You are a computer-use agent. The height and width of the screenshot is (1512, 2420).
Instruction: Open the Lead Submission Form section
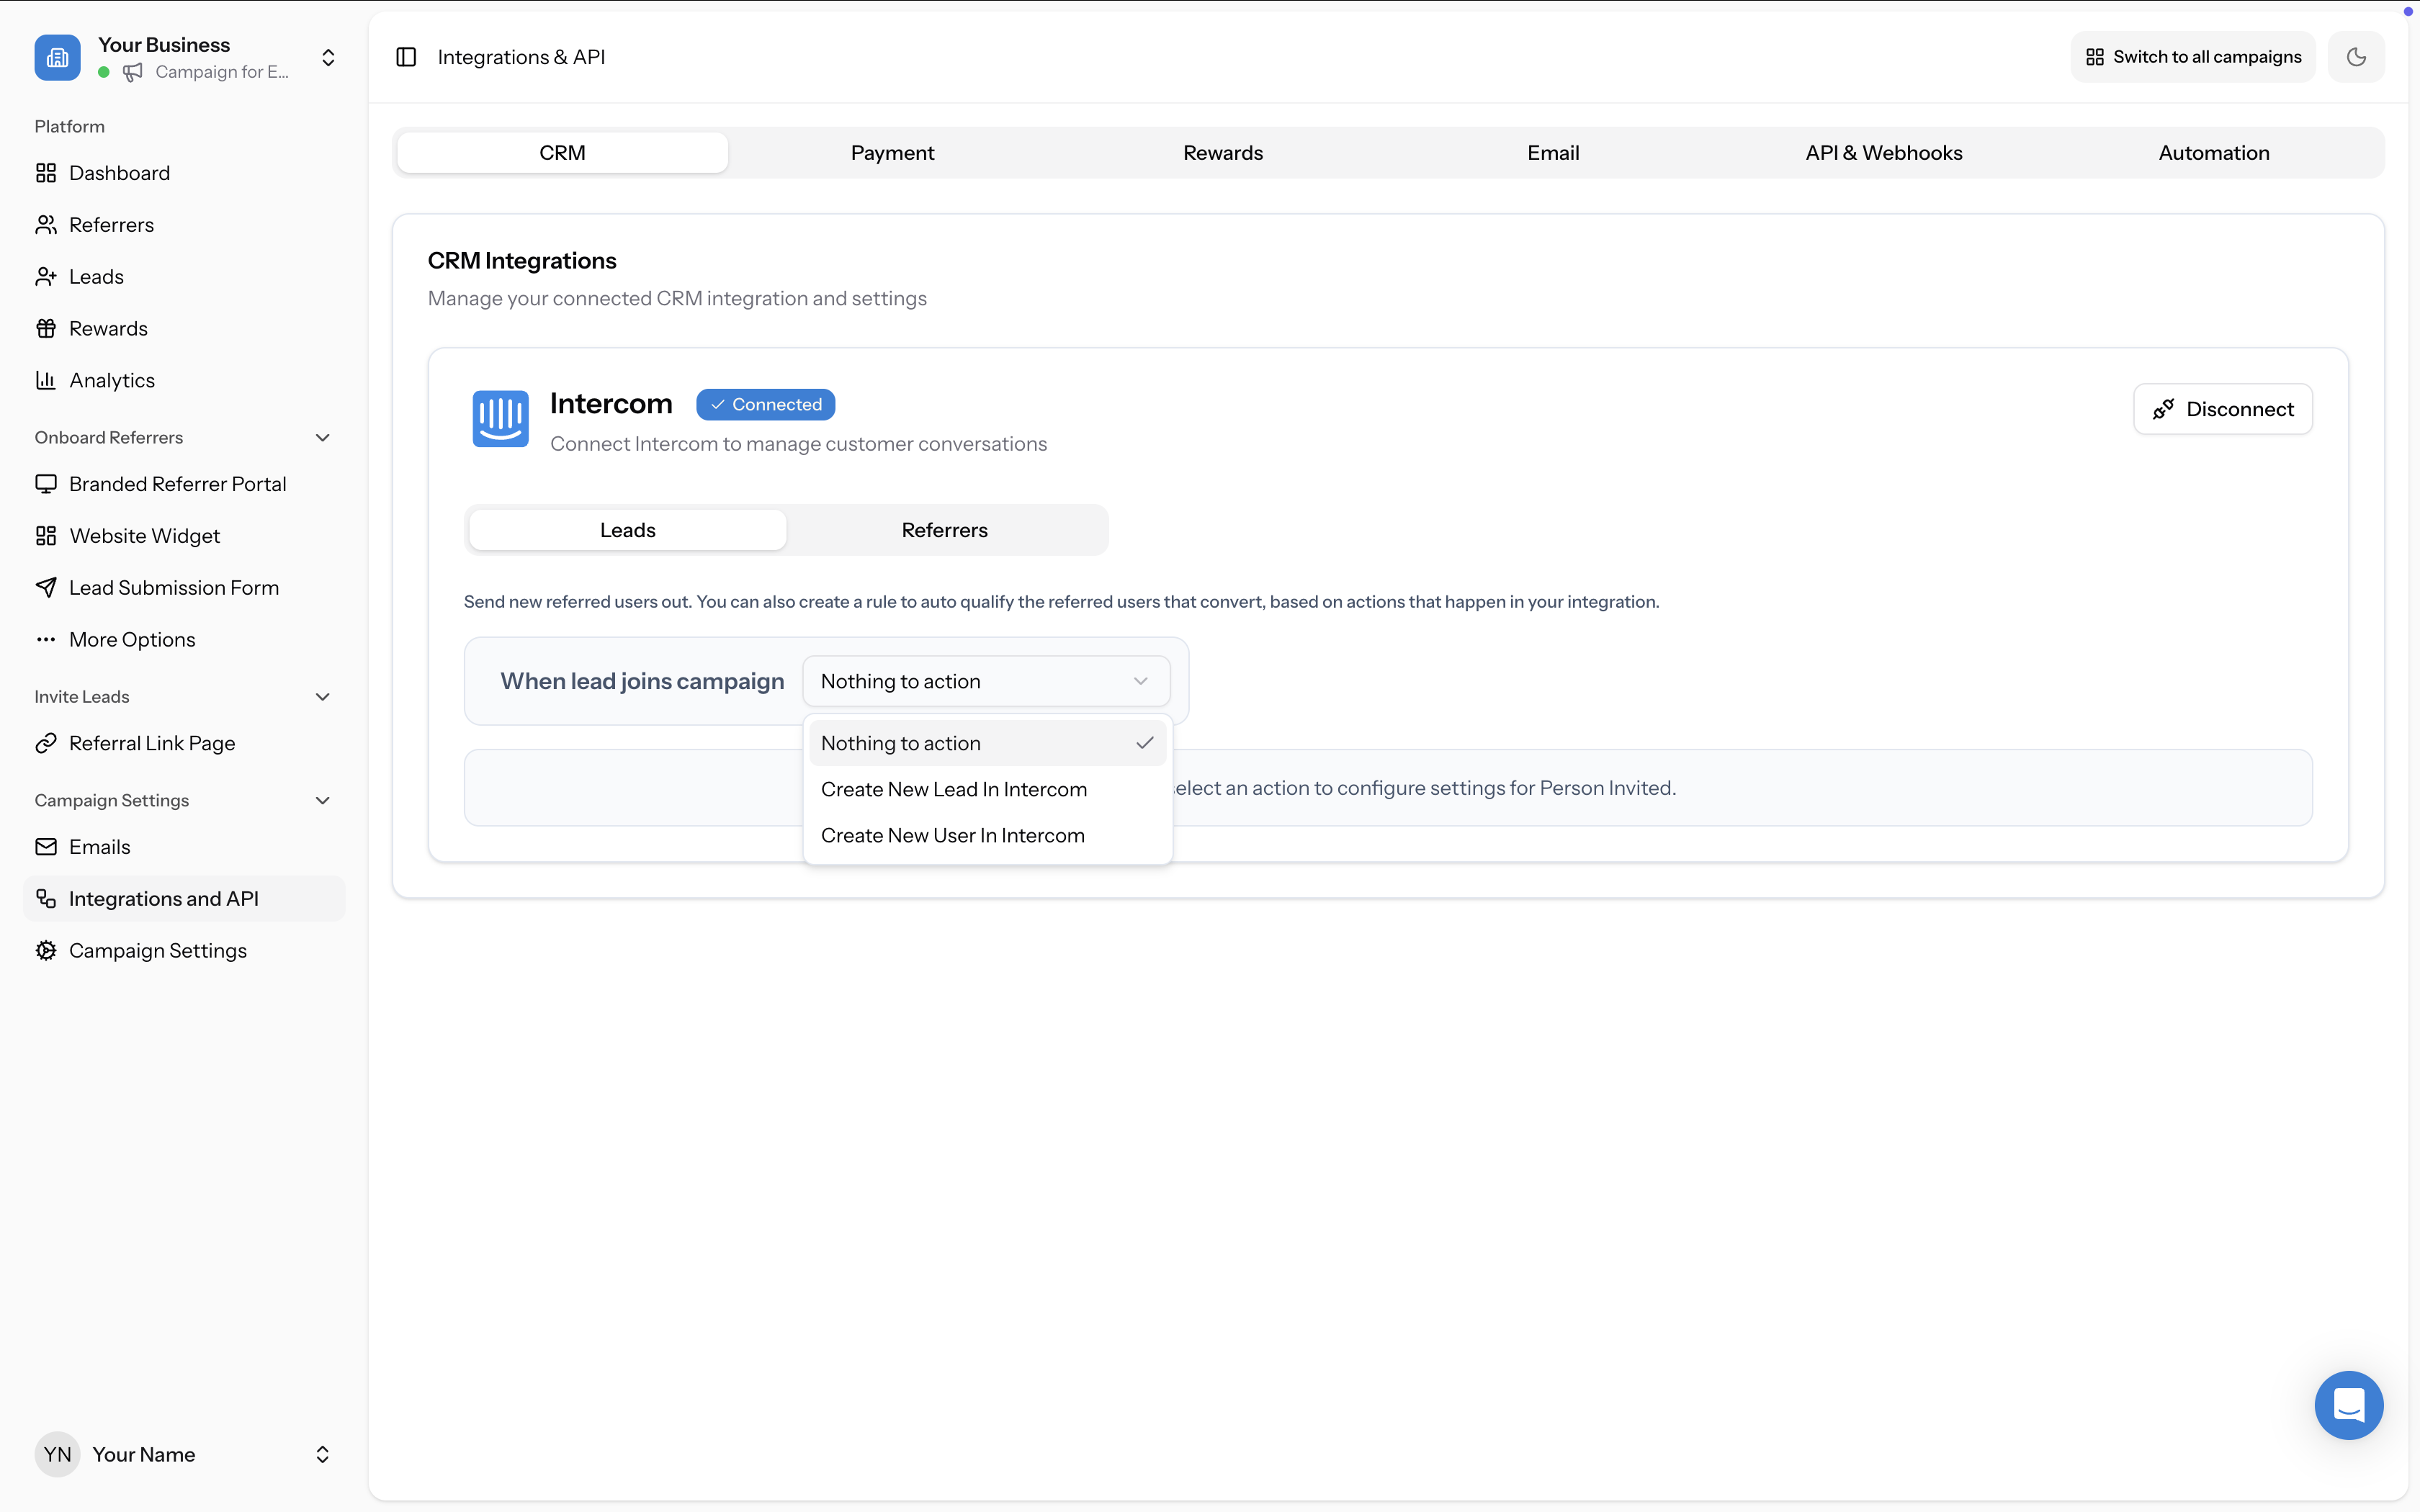click(x=174, y=587)
